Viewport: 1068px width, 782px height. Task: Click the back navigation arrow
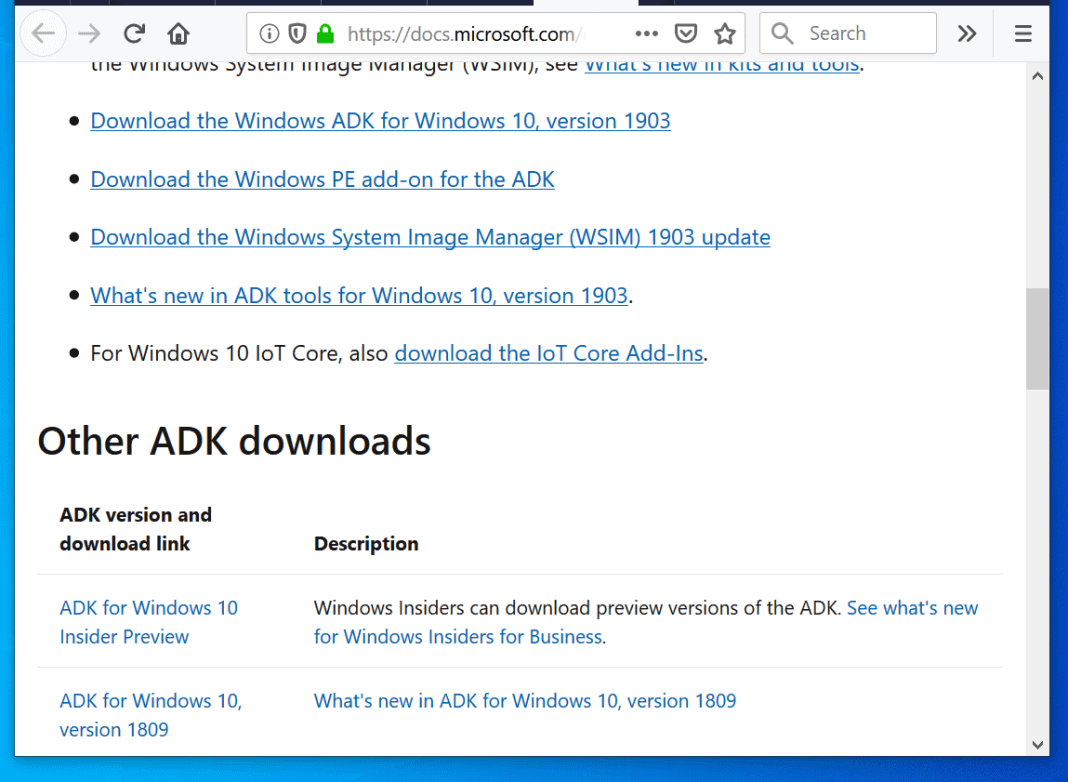pyautogui.click(x=43, y=33)
